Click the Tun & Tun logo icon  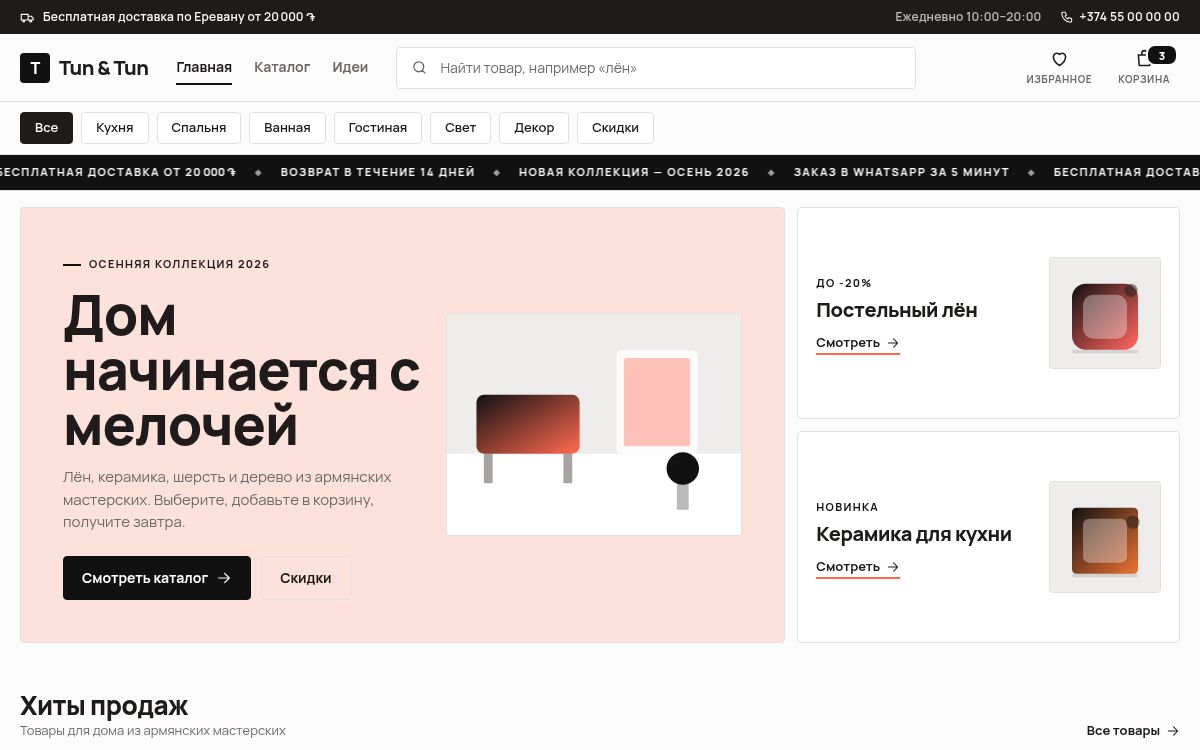tap(35, 68)
